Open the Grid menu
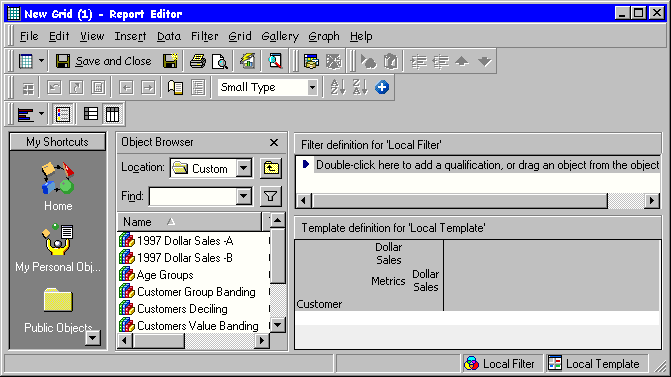 (x=240, y=36)
